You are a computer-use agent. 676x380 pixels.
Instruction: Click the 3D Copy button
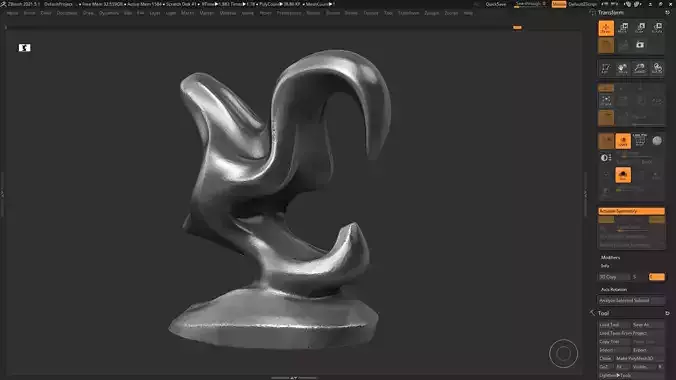coord(614,277)
